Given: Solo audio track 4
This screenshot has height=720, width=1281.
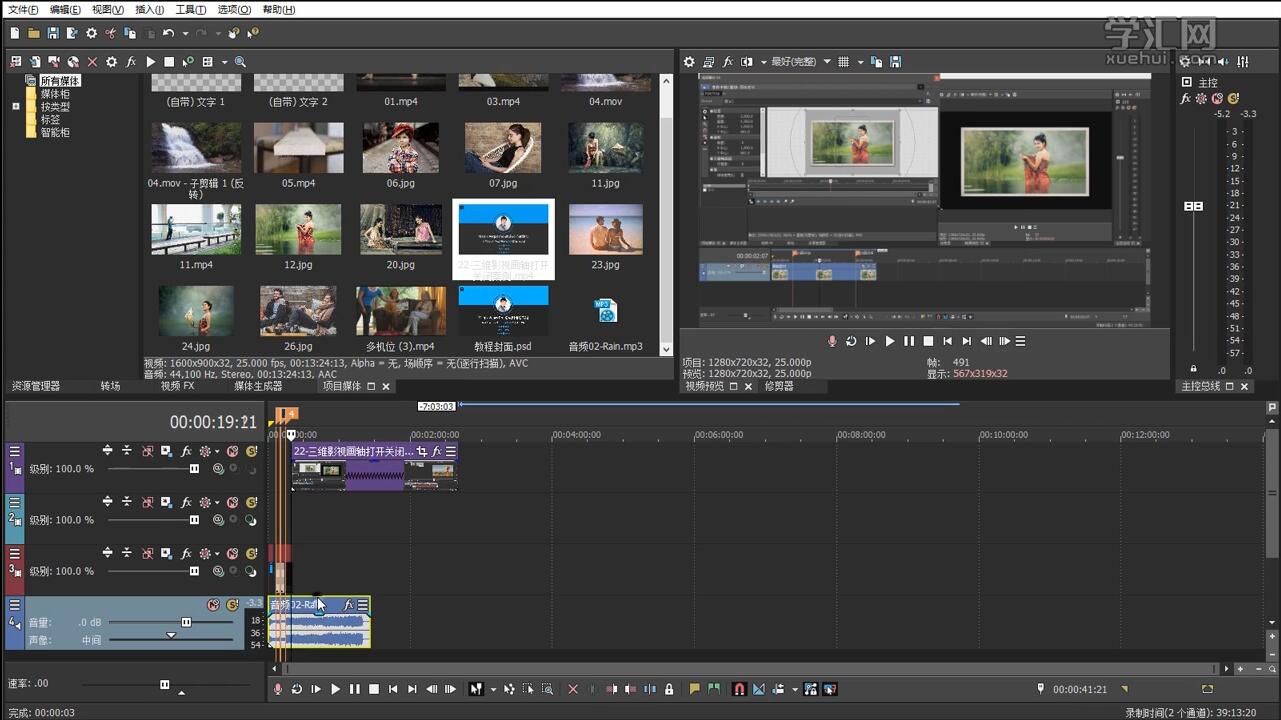Looking at the screenshot, I should coord(232,605).
